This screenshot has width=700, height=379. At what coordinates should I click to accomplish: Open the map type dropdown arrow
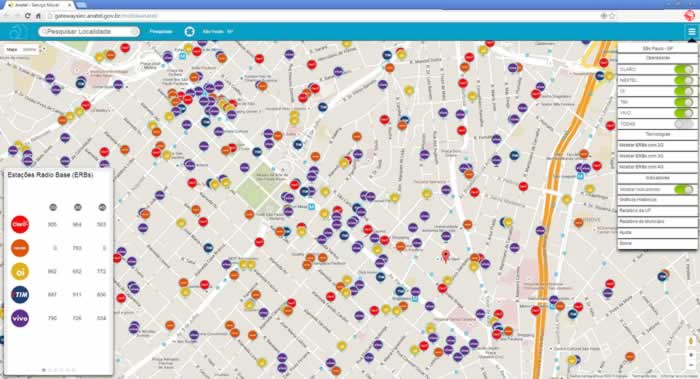click(x=43, y=50)
